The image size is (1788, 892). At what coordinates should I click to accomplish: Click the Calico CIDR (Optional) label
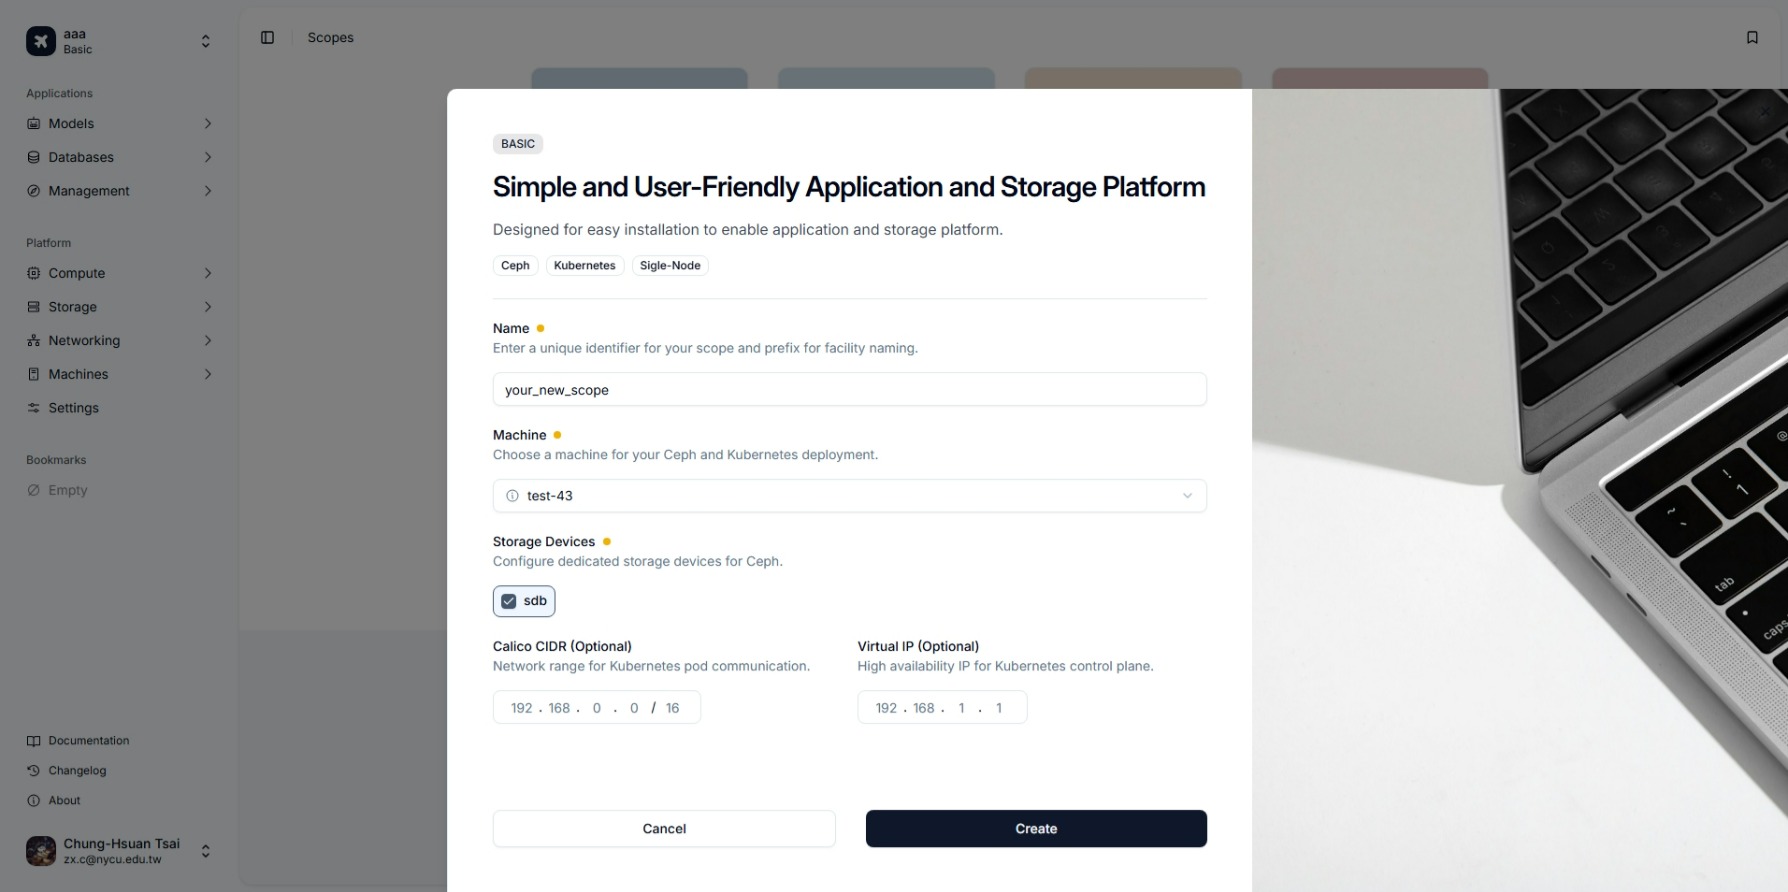pos(562,646)
